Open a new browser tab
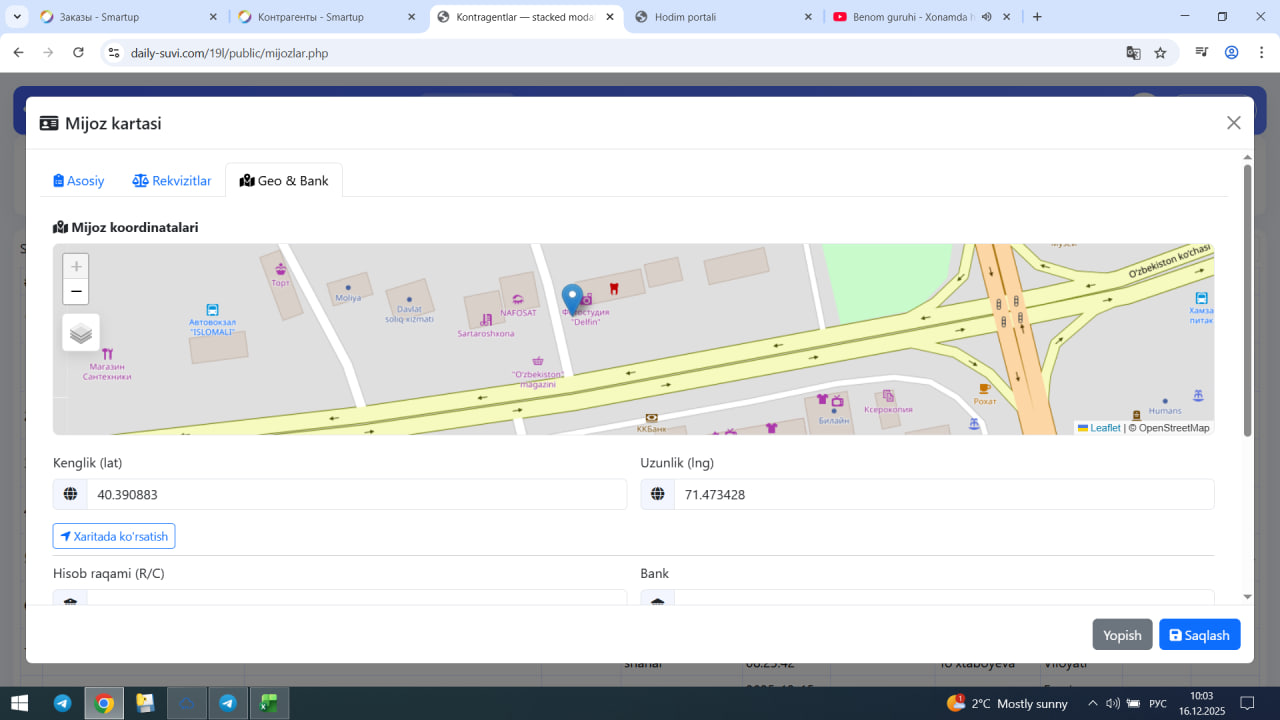1280x720 pixels. coord(1037,17)
